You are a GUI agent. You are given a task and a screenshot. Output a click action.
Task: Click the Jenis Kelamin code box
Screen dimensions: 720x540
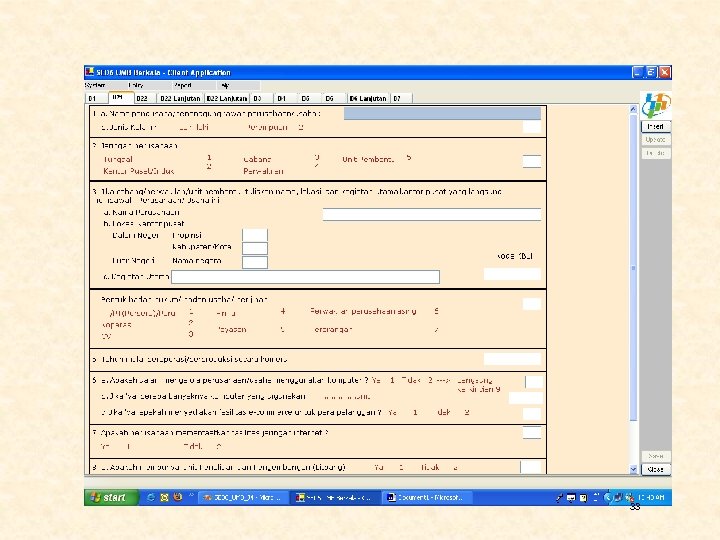532,127
